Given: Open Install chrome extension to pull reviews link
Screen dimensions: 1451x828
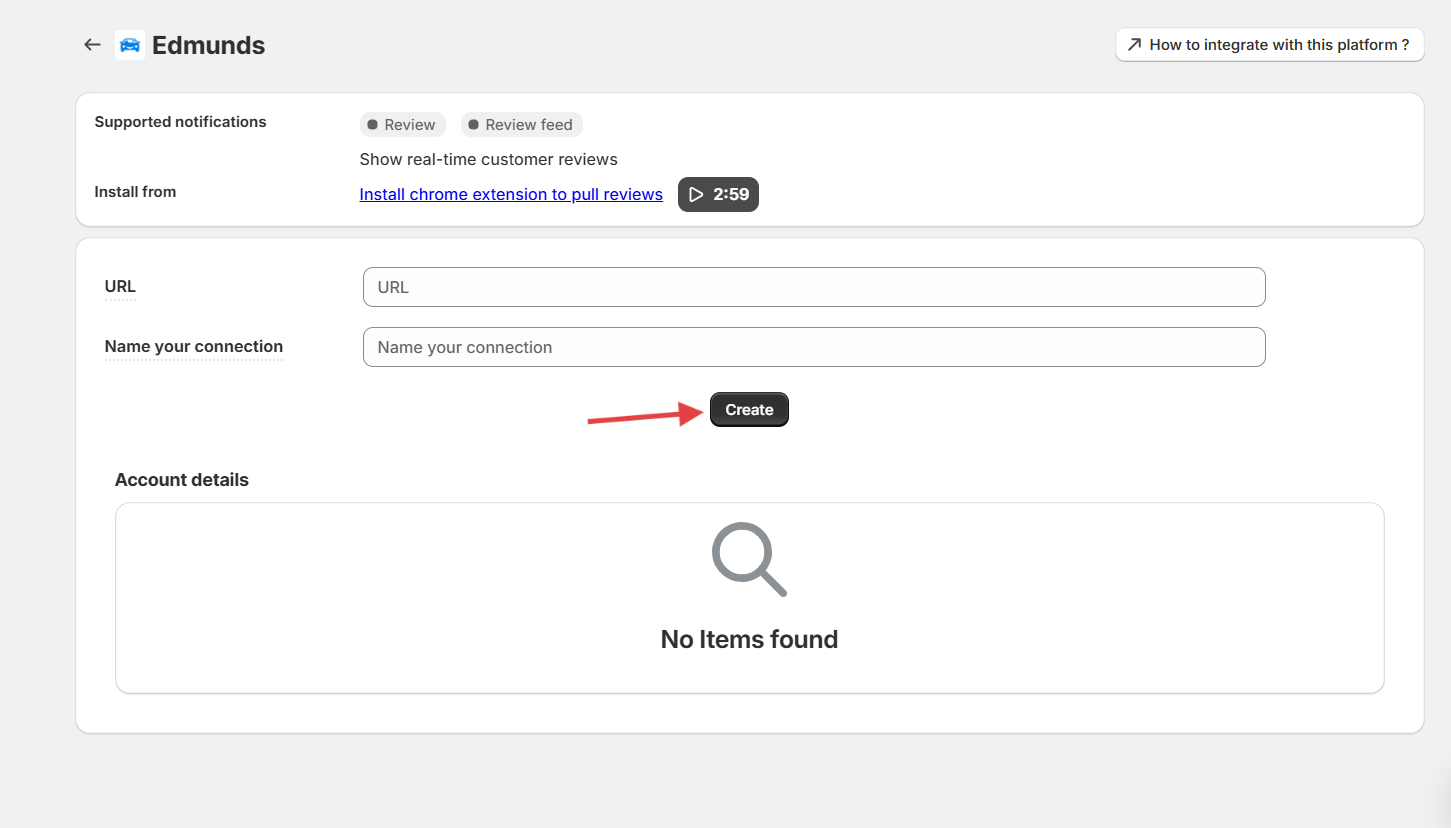Looking at the screenshot, I should coord(511,194).
